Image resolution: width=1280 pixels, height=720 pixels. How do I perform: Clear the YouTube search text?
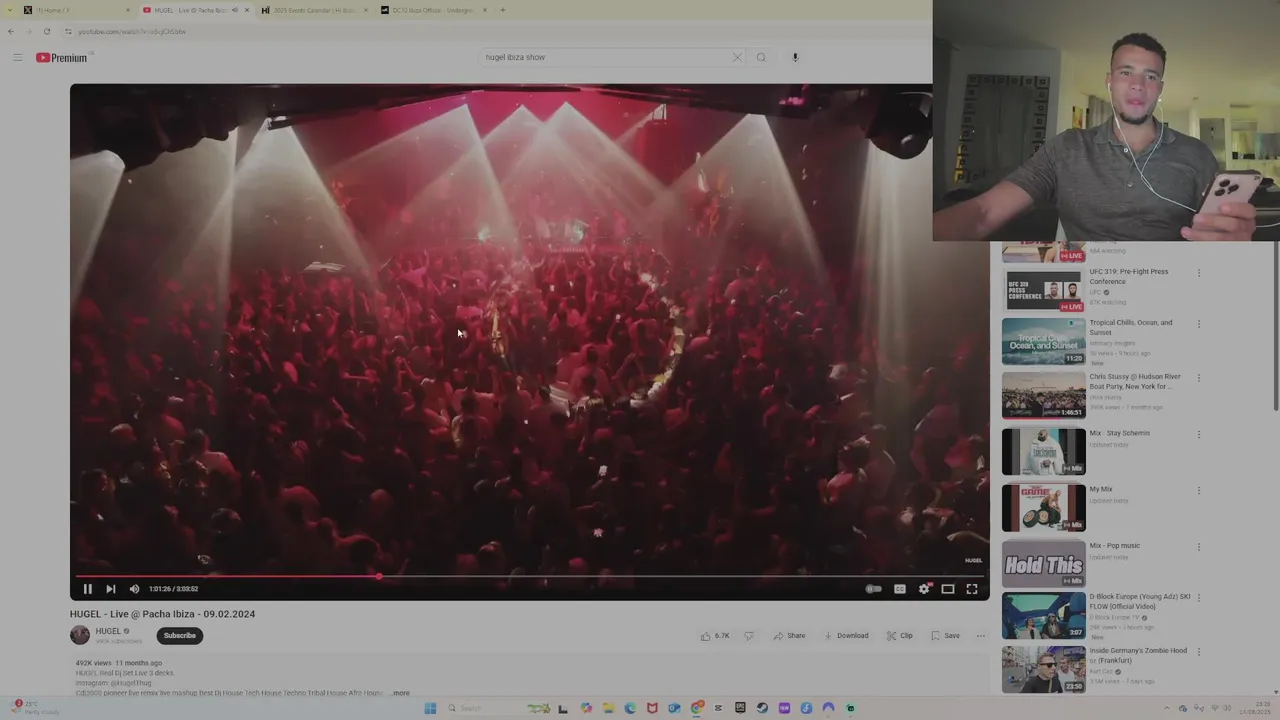click(737, 57)
